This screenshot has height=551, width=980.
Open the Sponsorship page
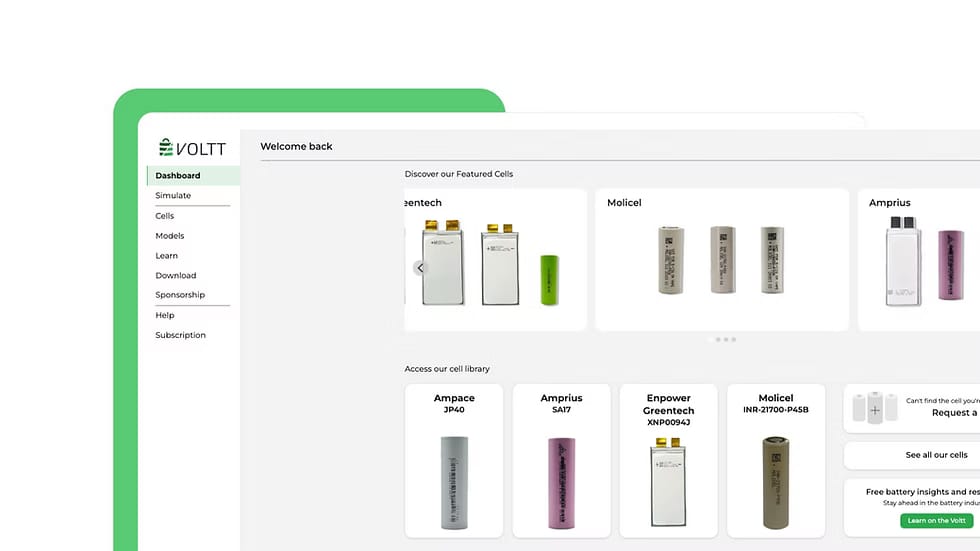coord(180,295)
